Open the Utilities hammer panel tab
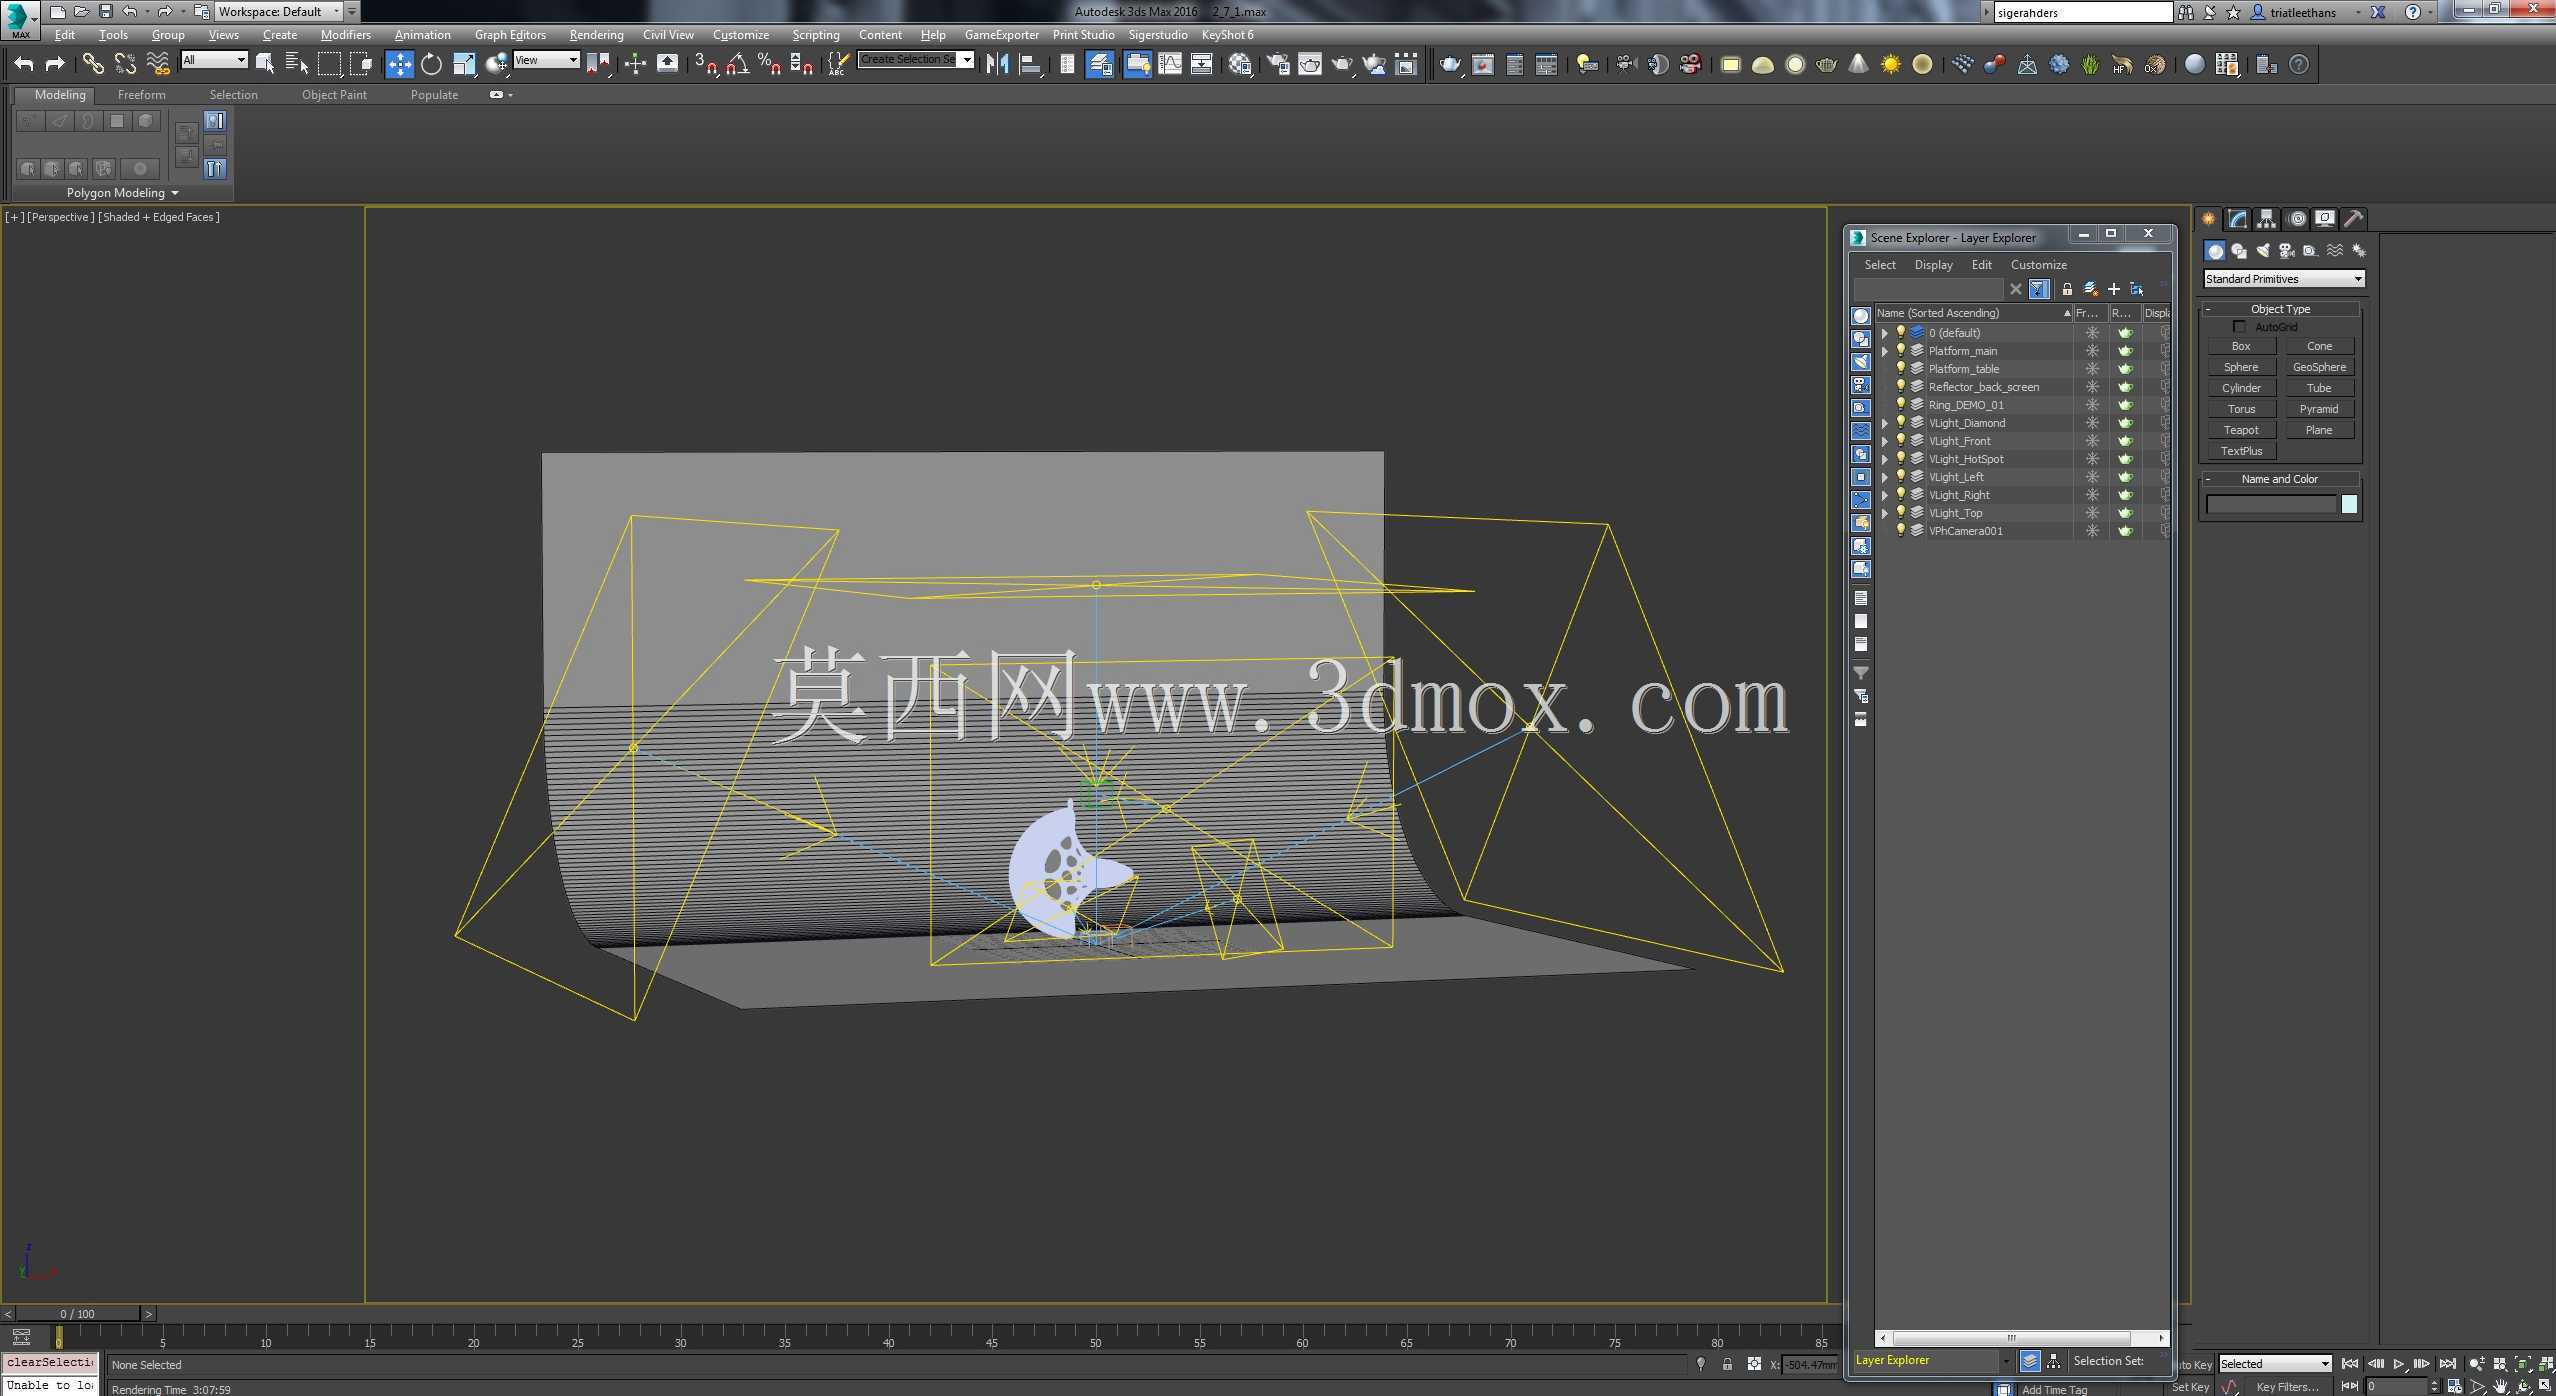This screenshot has height=1396, width=2556. click(x=2354, y=218)
